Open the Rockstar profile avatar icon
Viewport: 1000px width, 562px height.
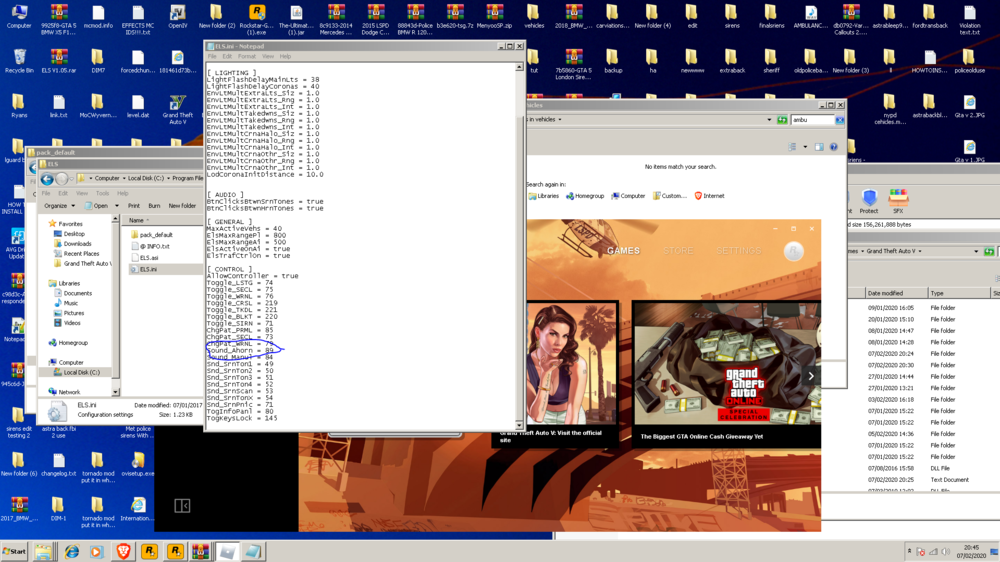[x=793, y=251]
